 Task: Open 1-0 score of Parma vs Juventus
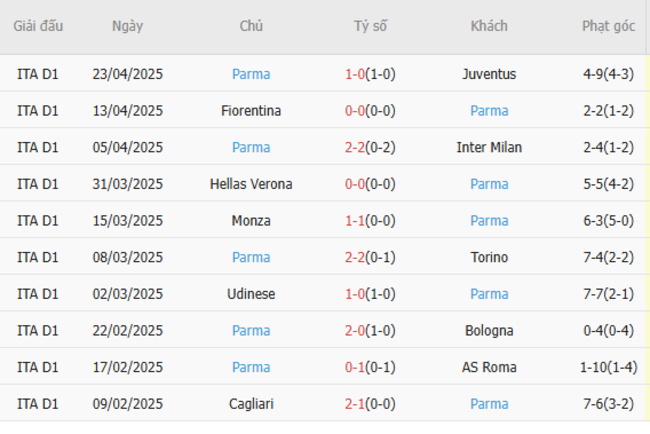tap(354, 74)
